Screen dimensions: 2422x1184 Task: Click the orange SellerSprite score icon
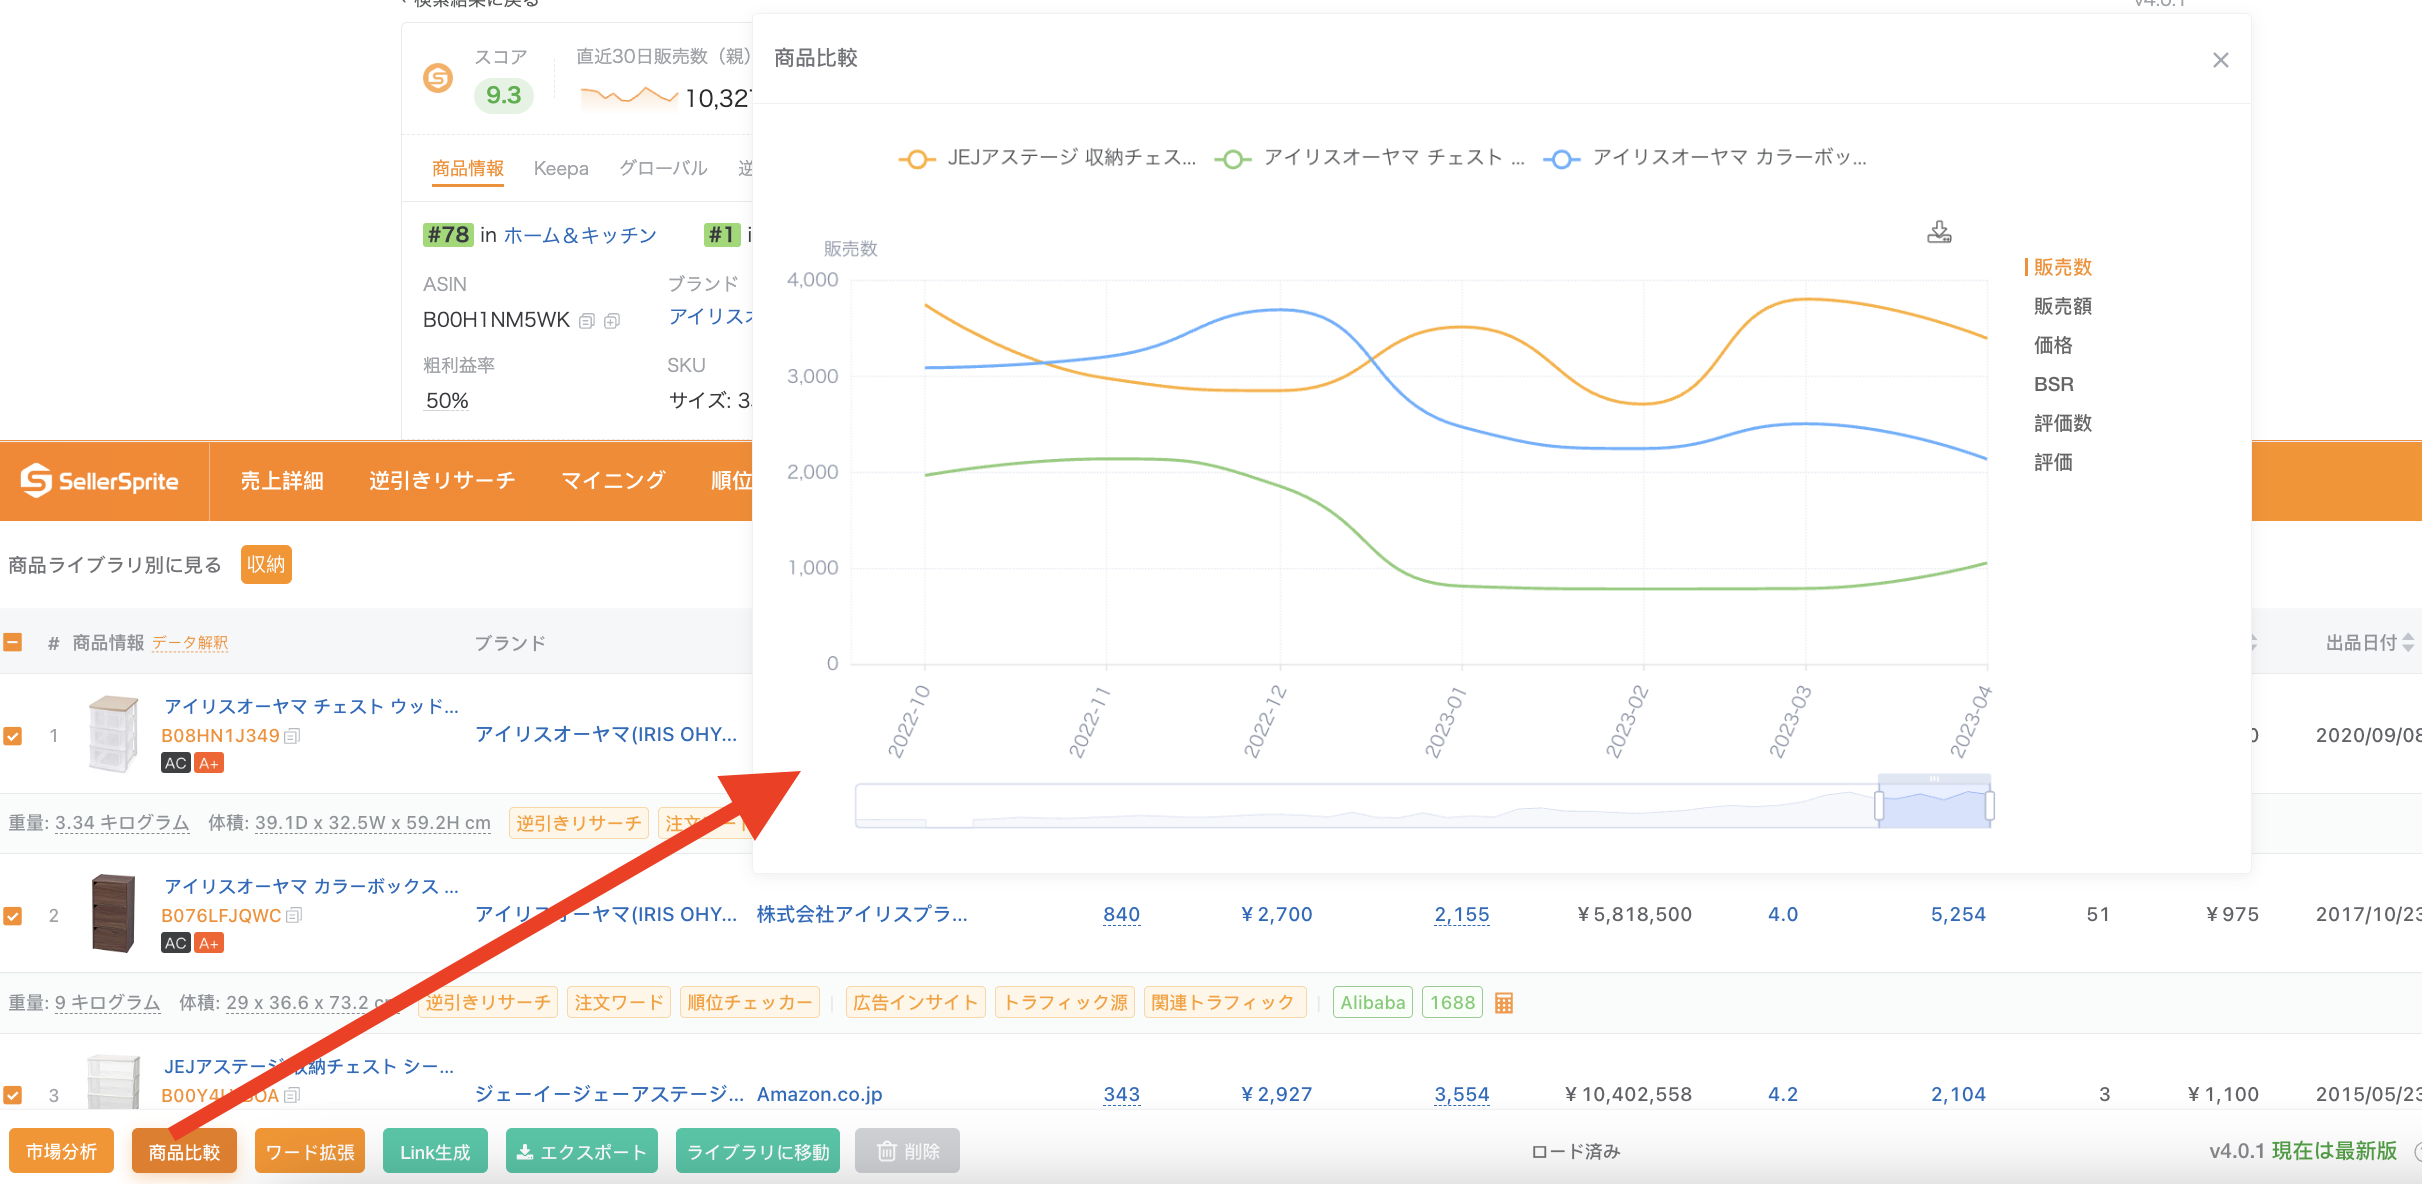click(x=438, y=77)
